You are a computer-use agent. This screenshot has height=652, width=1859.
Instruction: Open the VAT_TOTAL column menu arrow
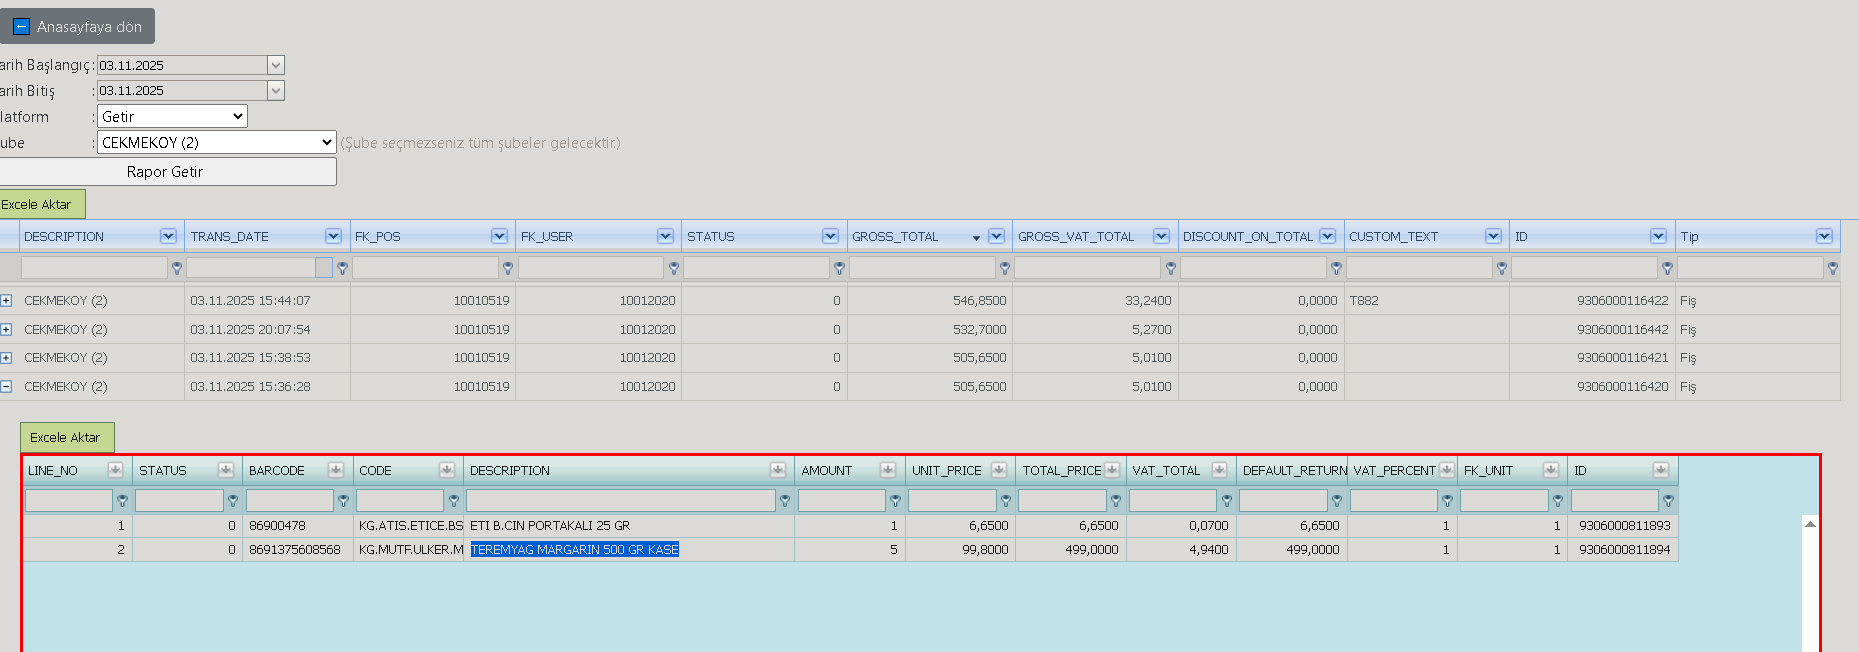tap(1219, 470)
